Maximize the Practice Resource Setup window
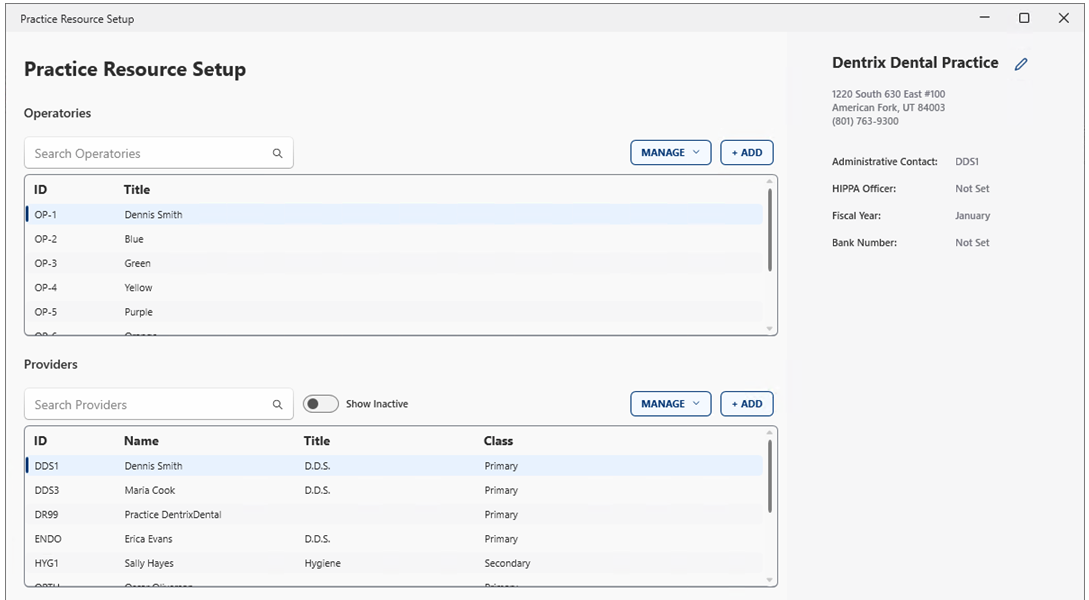1089x600 pixels. 1024,18
